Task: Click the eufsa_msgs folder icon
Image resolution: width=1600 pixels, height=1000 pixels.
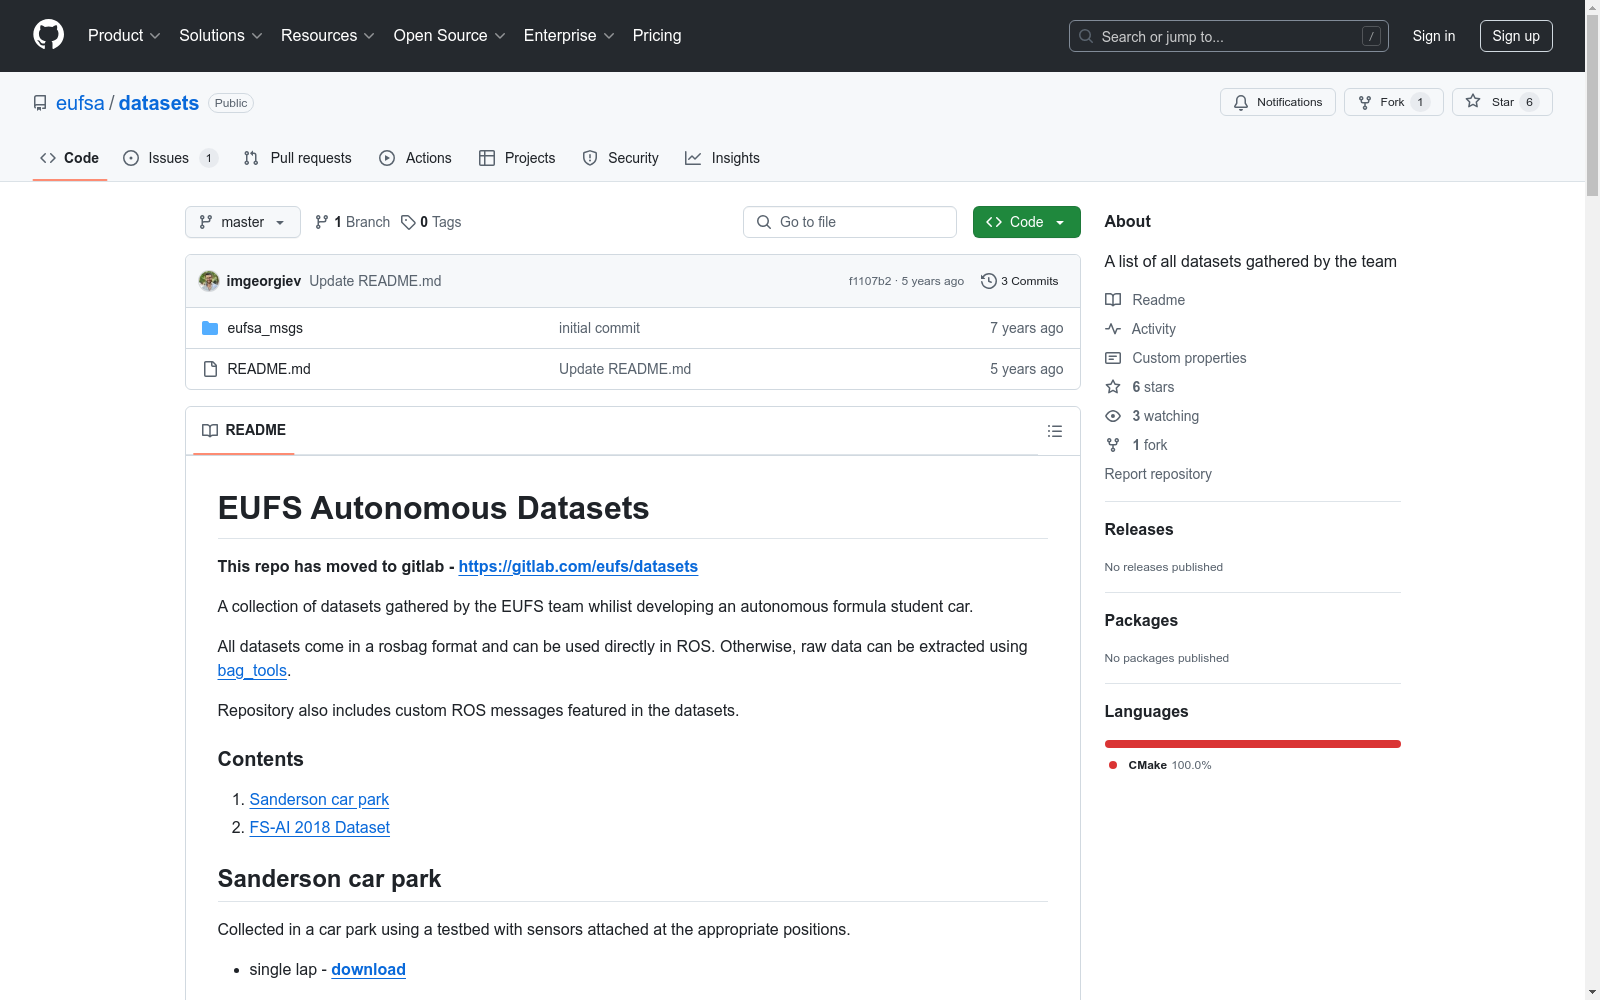Action: [x=210, y=328]
